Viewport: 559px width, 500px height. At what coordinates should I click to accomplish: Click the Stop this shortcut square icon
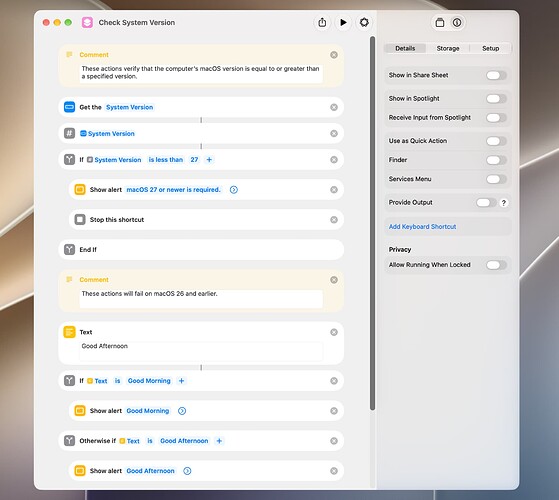pyautogui.click(x=80, y=220)
